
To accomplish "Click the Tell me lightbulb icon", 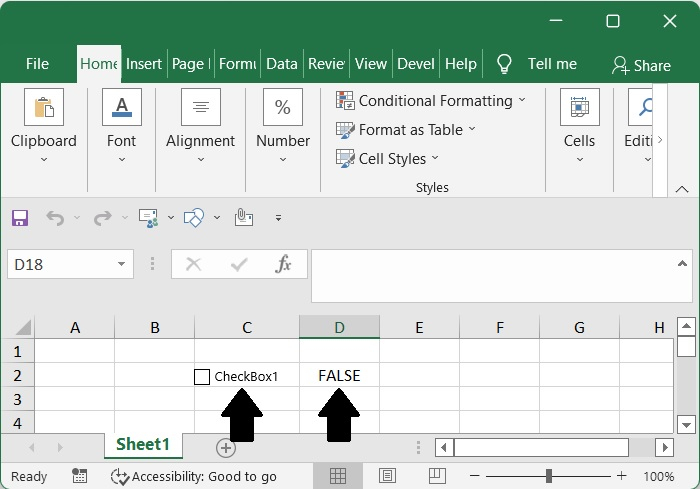I will coord(505,64).
